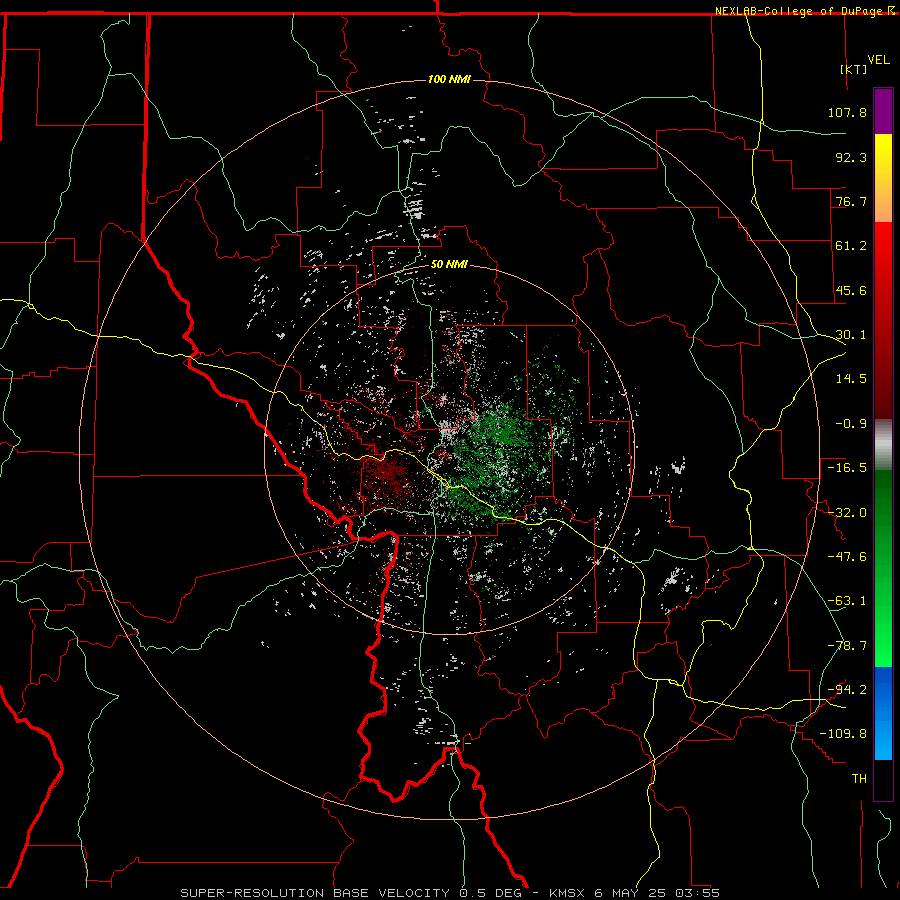900x900 pixels.
Task: Click the [KT] units label
Action: pos(854,69)
